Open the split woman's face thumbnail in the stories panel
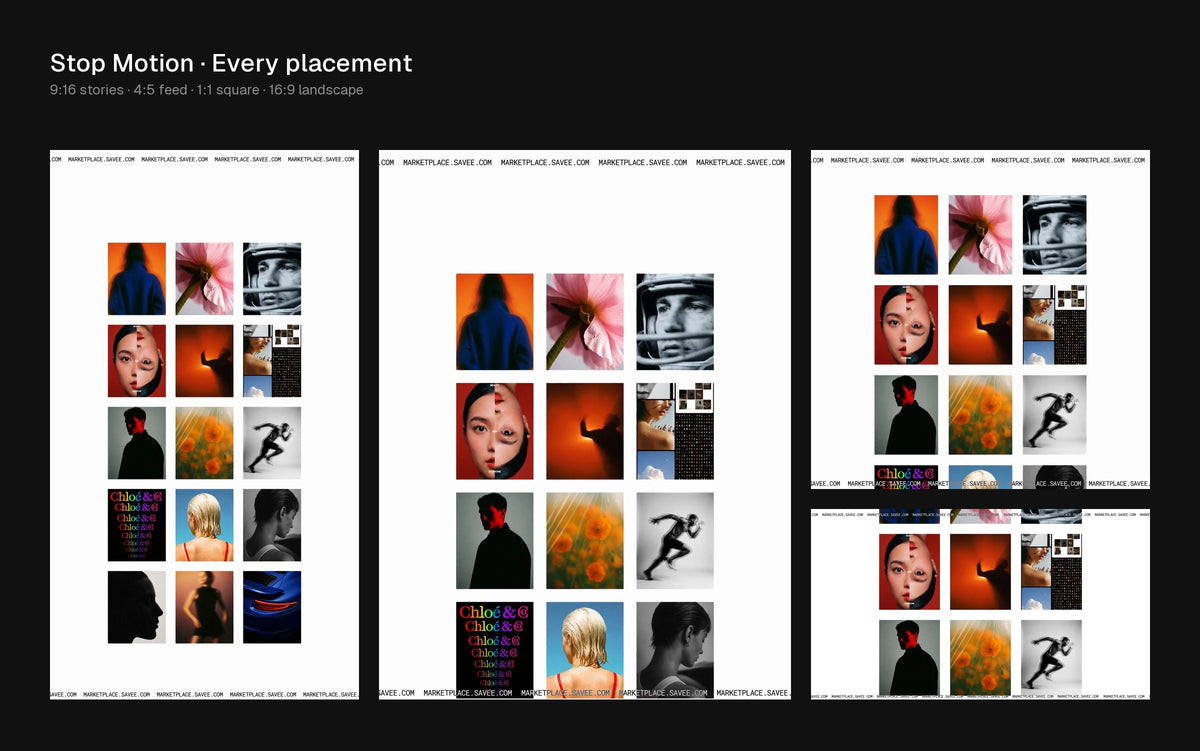 (137, 361)
